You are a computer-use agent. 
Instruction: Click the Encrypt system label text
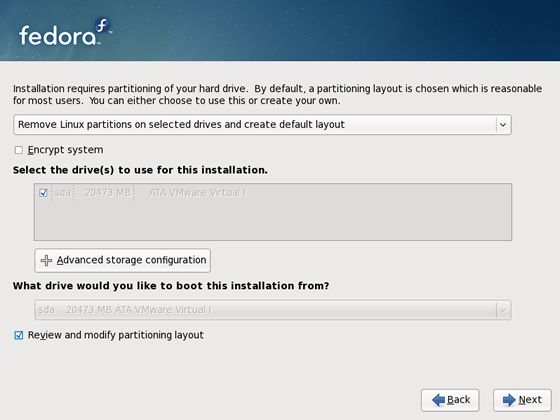(x=65, y=150)
